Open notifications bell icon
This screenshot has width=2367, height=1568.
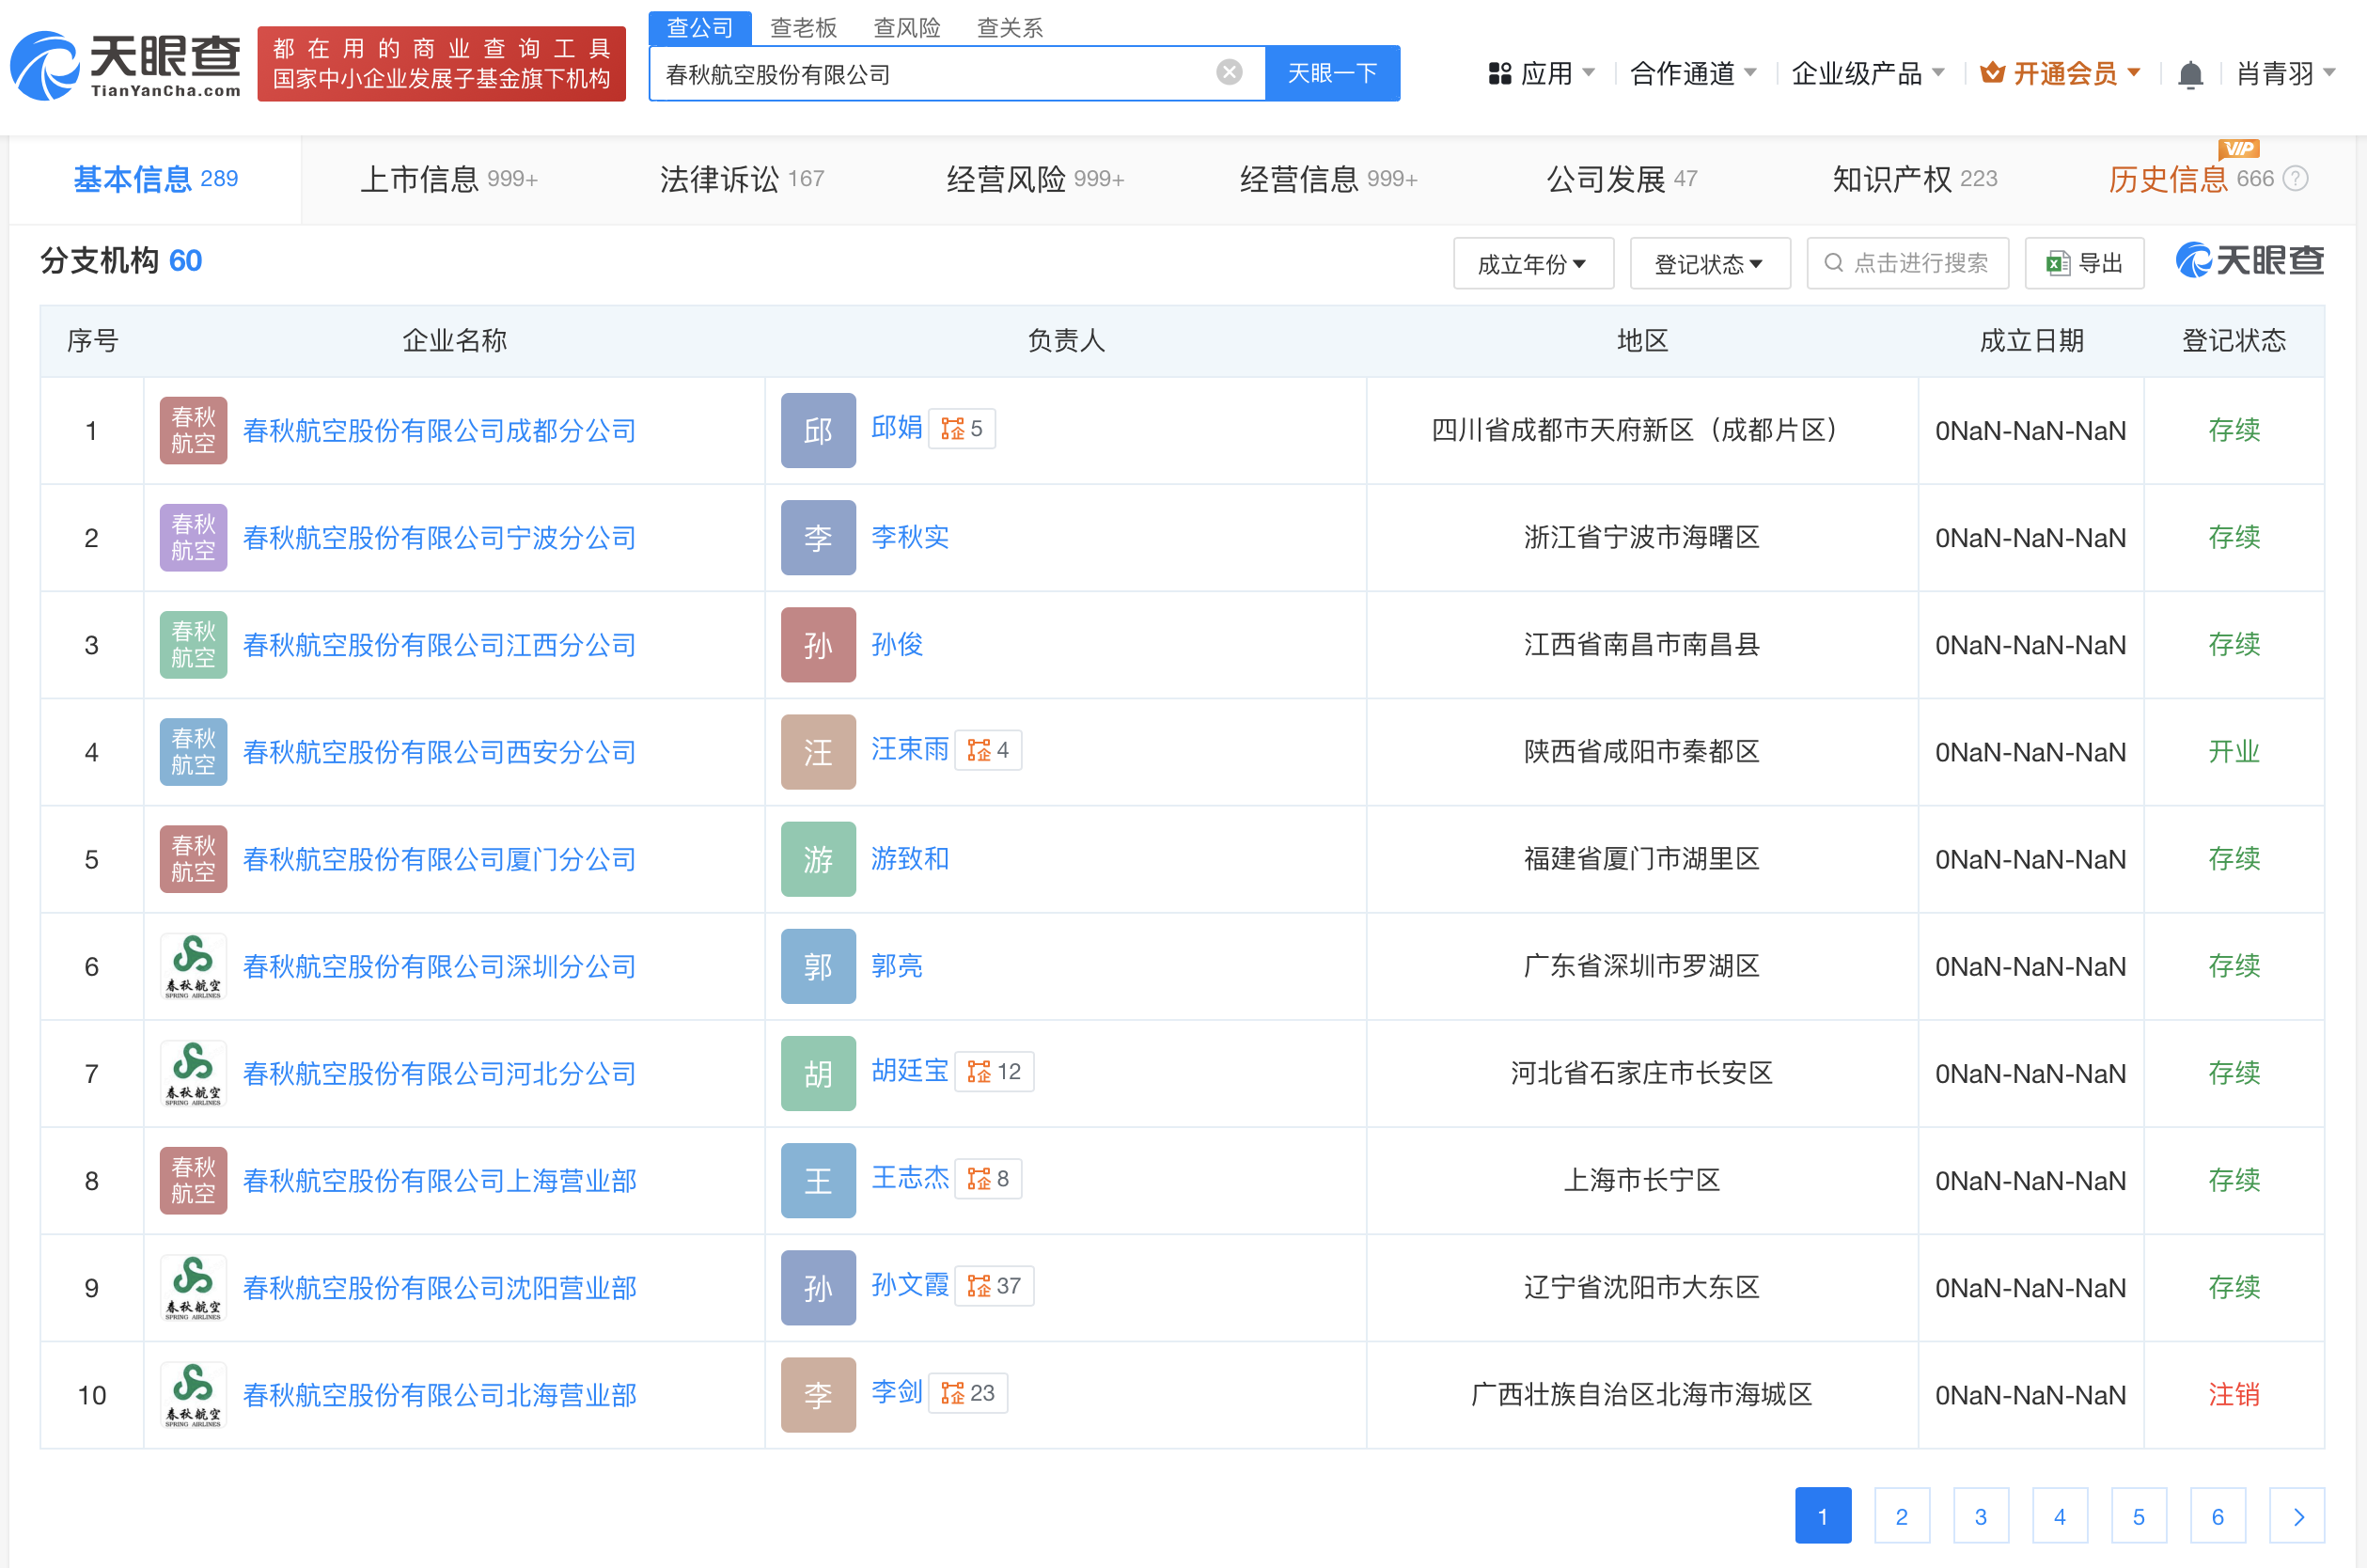tap(2190, 74)
